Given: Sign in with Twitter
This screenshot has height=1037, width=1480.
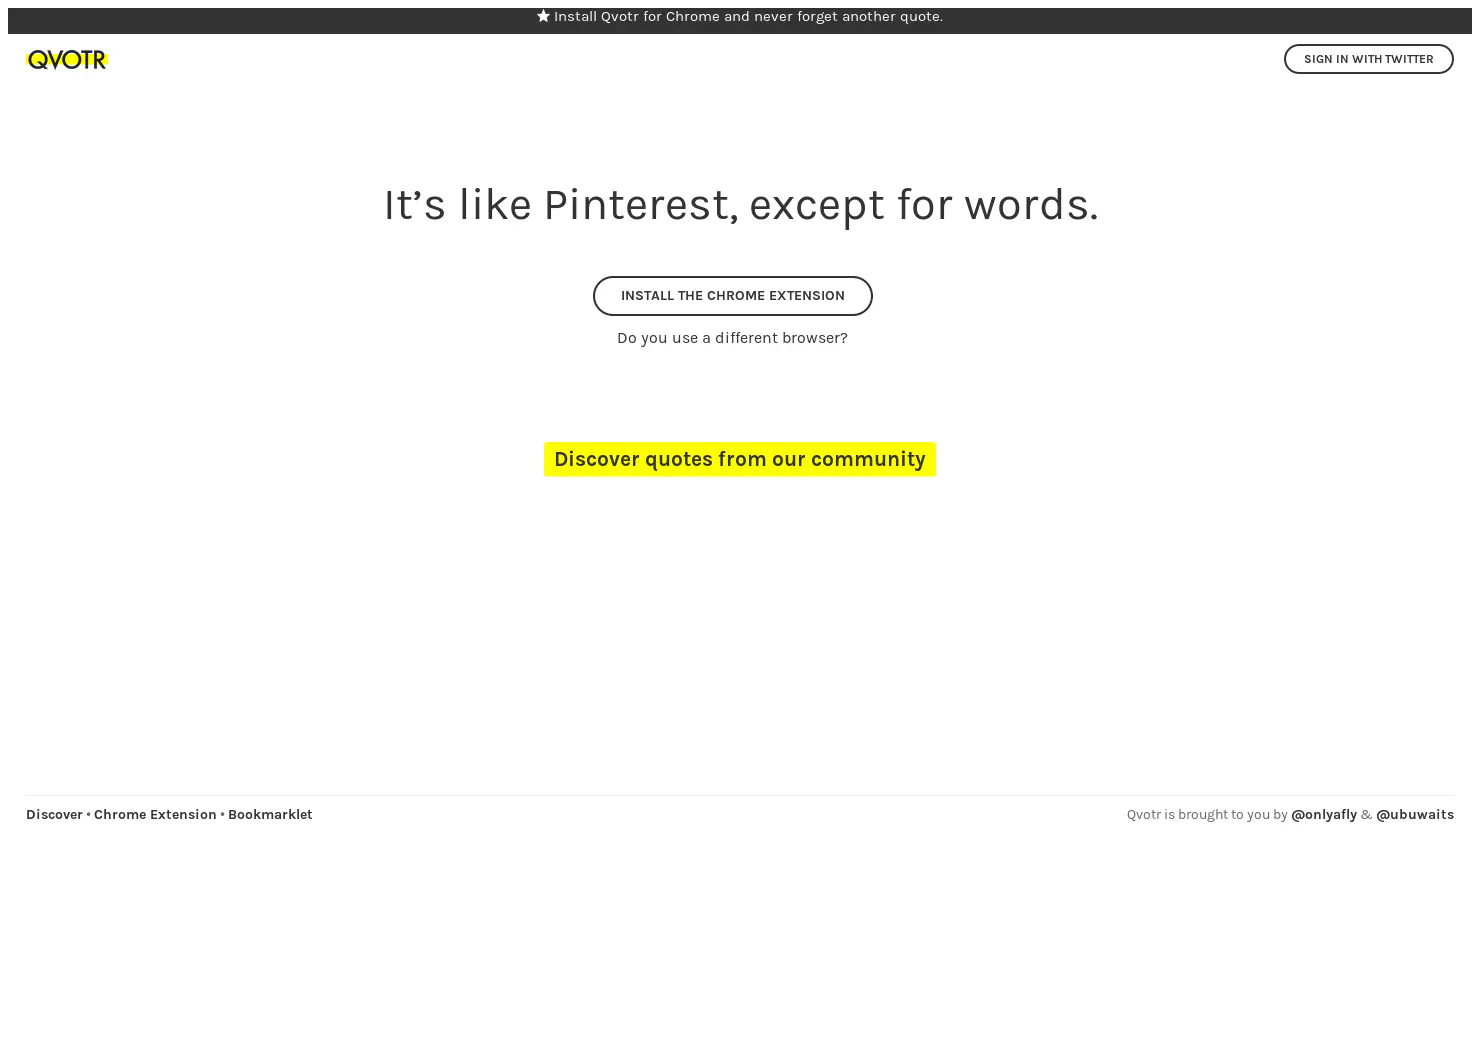Looking at the screenshot, I should [x=1368, y=59].
